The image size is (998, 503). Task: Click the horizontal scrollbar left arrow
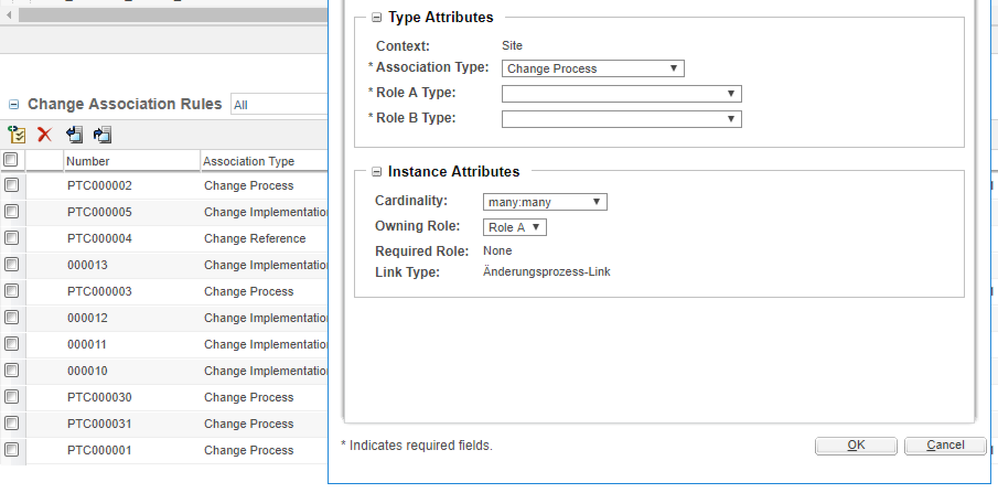(9, 15)
